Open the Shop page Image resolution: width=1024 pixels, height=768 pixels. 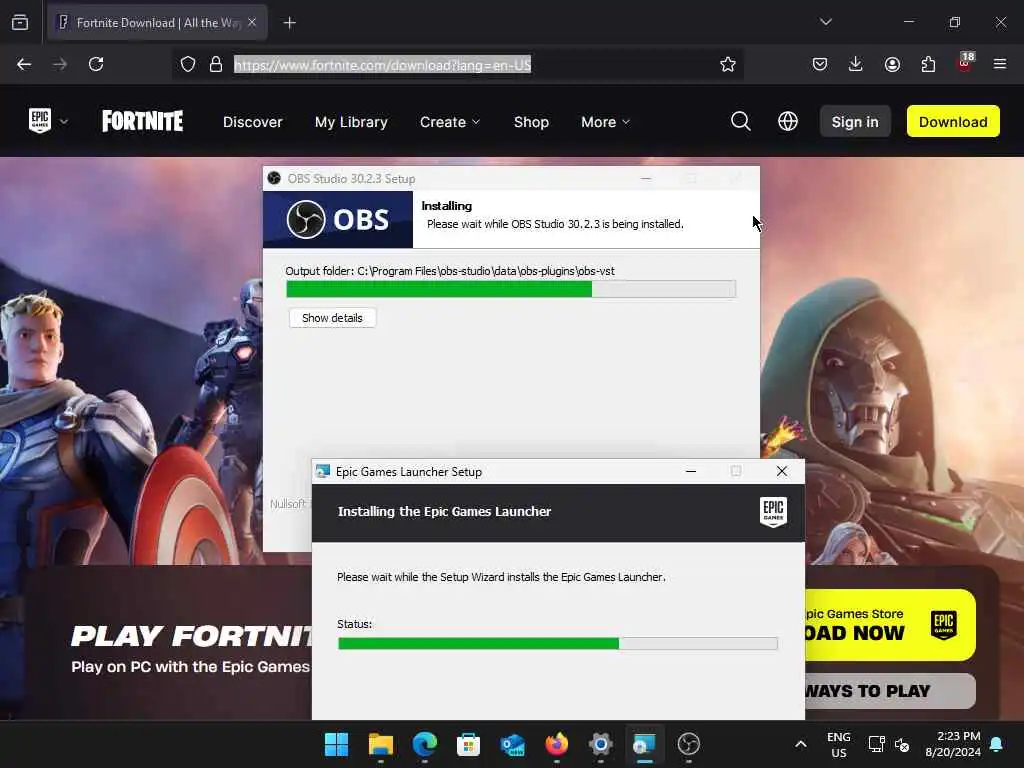531,122
